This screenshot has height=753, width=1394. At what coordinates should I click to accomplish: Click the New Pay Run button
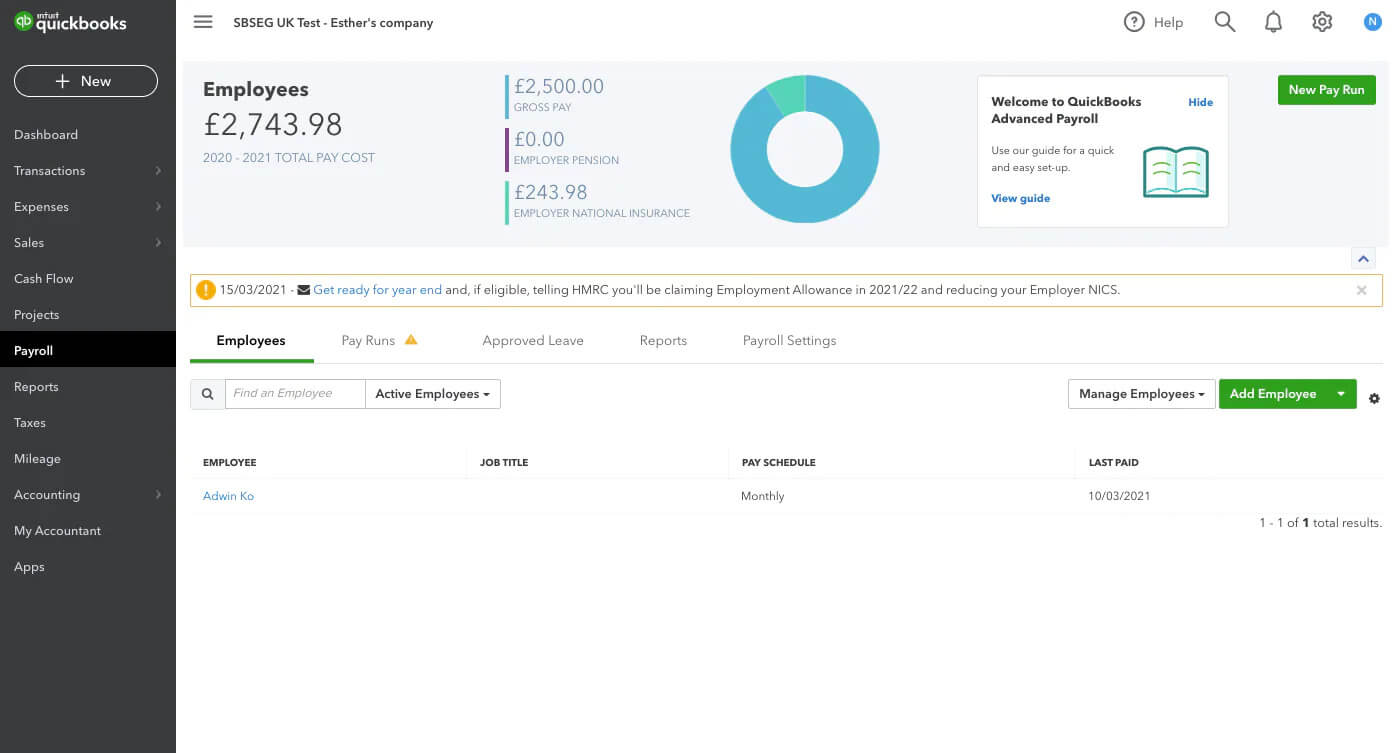click(x=1326, y=90)
